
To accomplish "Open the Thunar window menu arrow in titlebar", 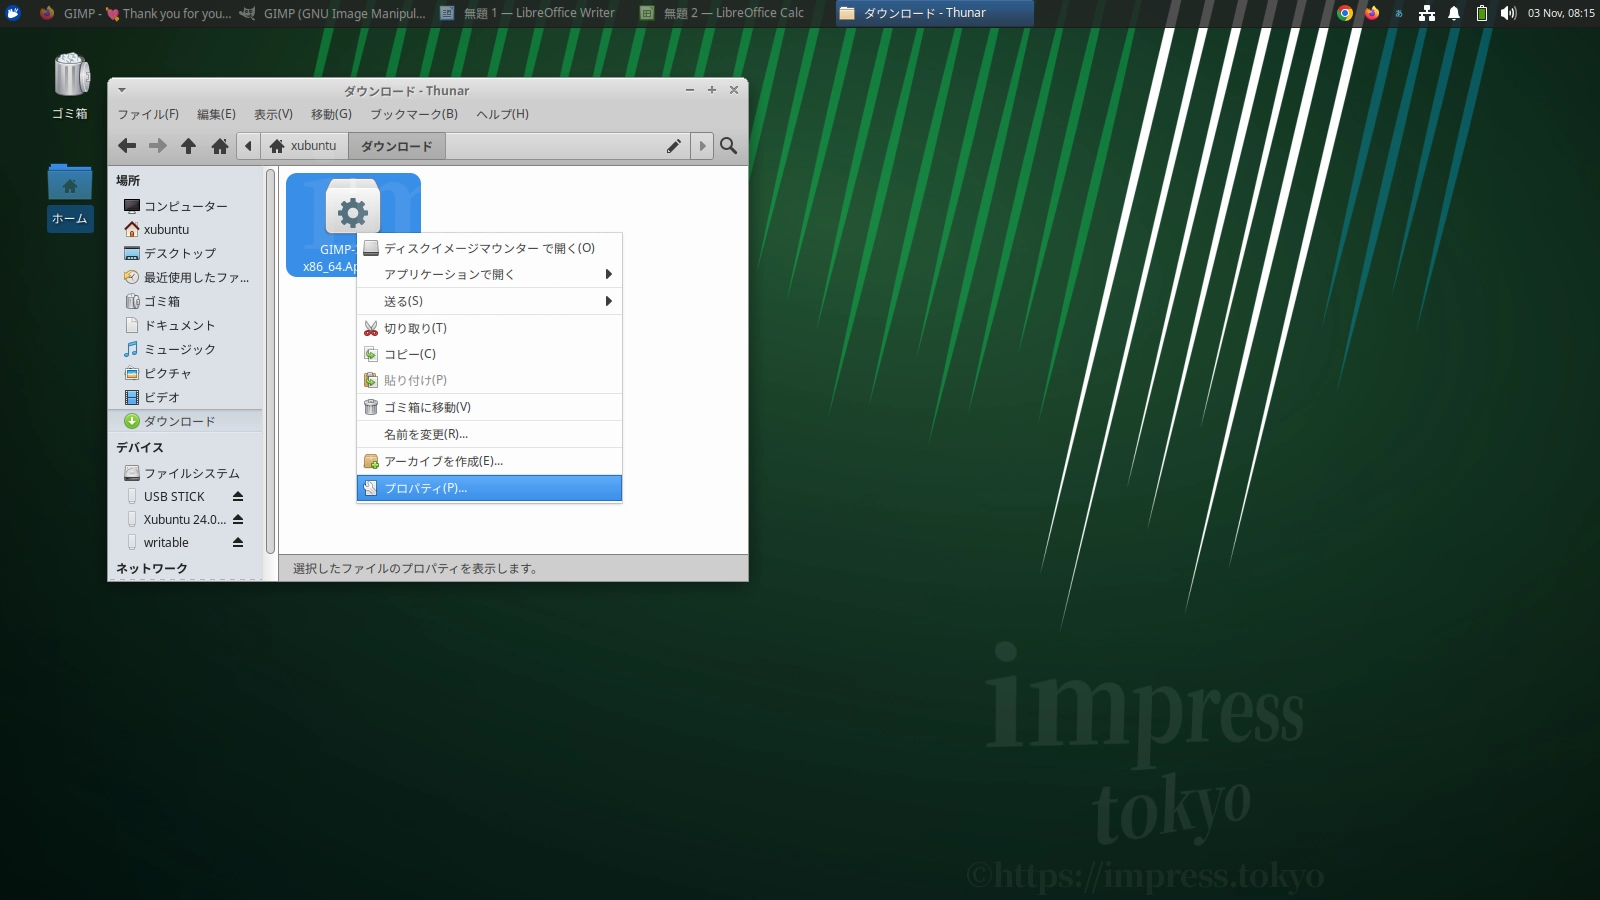I will click(x=122, y=90).
